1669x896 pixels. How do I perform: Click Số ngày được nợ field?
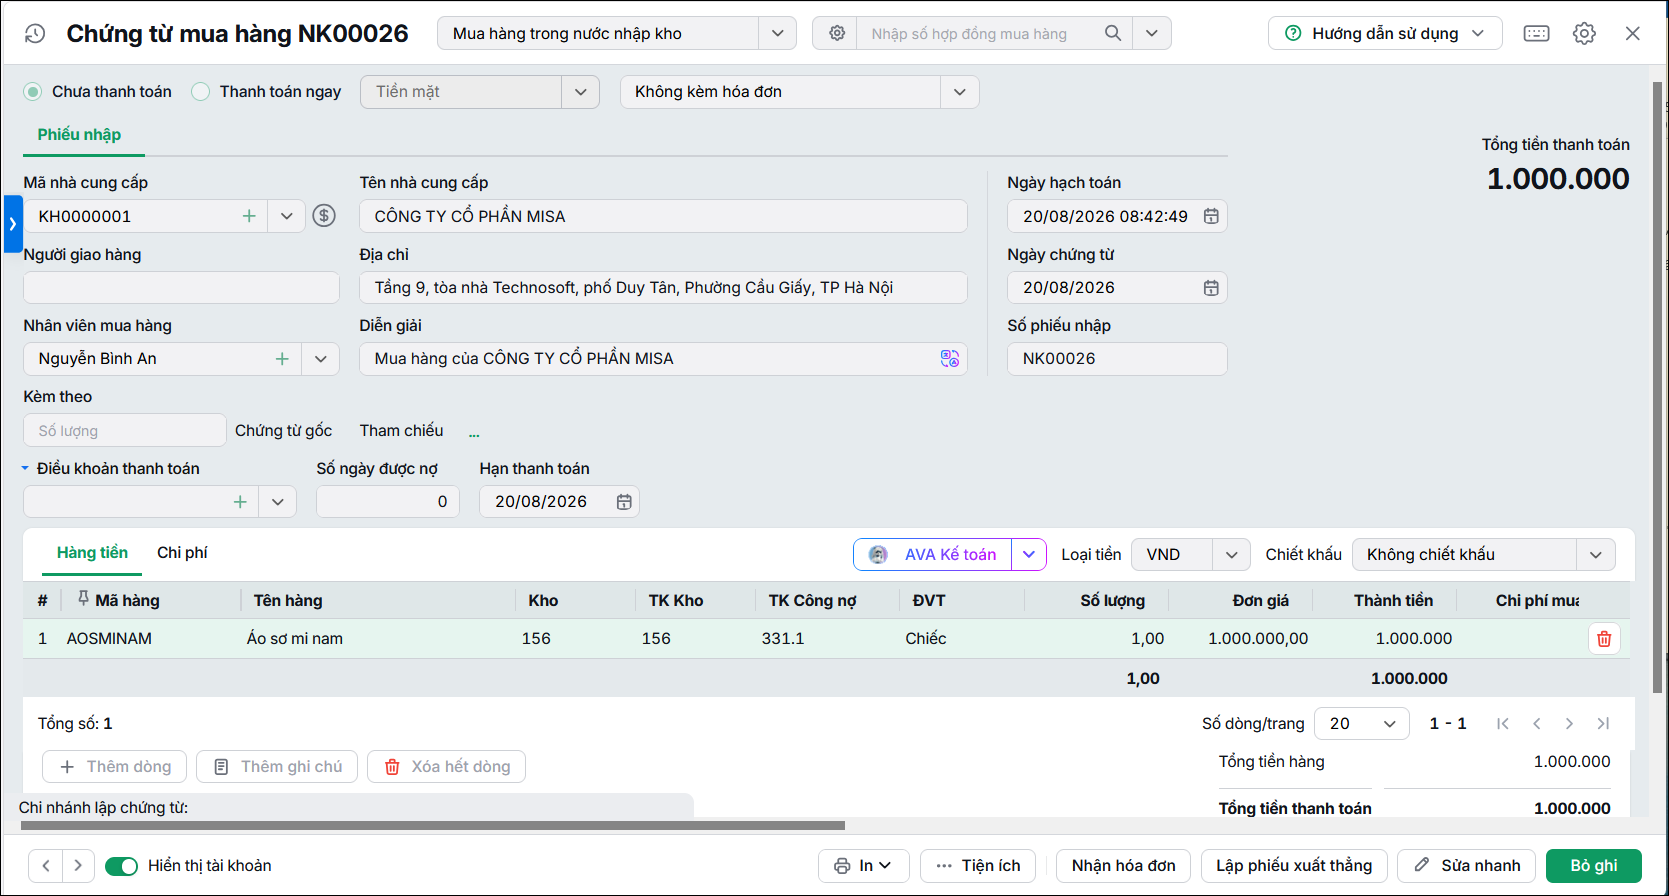[388, 502]
